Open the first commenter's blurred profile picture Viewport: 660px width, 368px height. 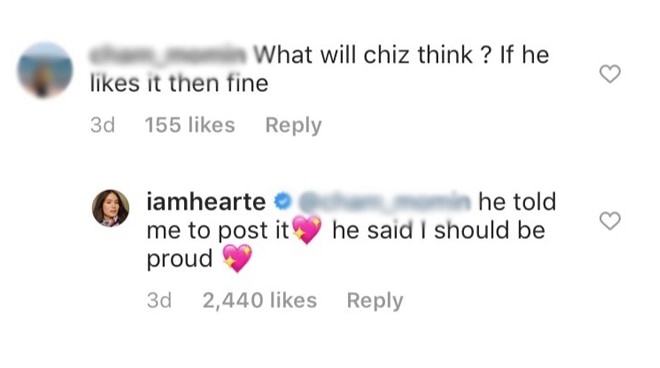45,70
